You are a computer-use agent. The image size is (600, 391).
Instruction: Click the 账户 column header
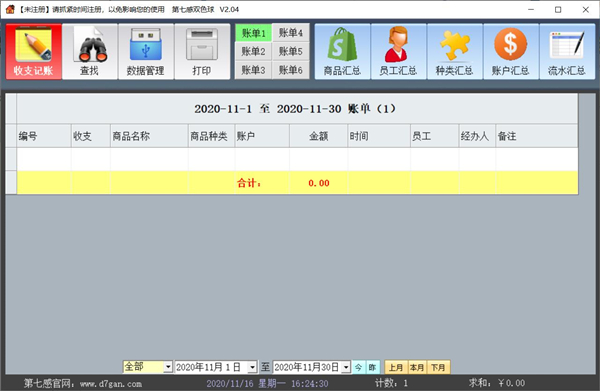262,136
